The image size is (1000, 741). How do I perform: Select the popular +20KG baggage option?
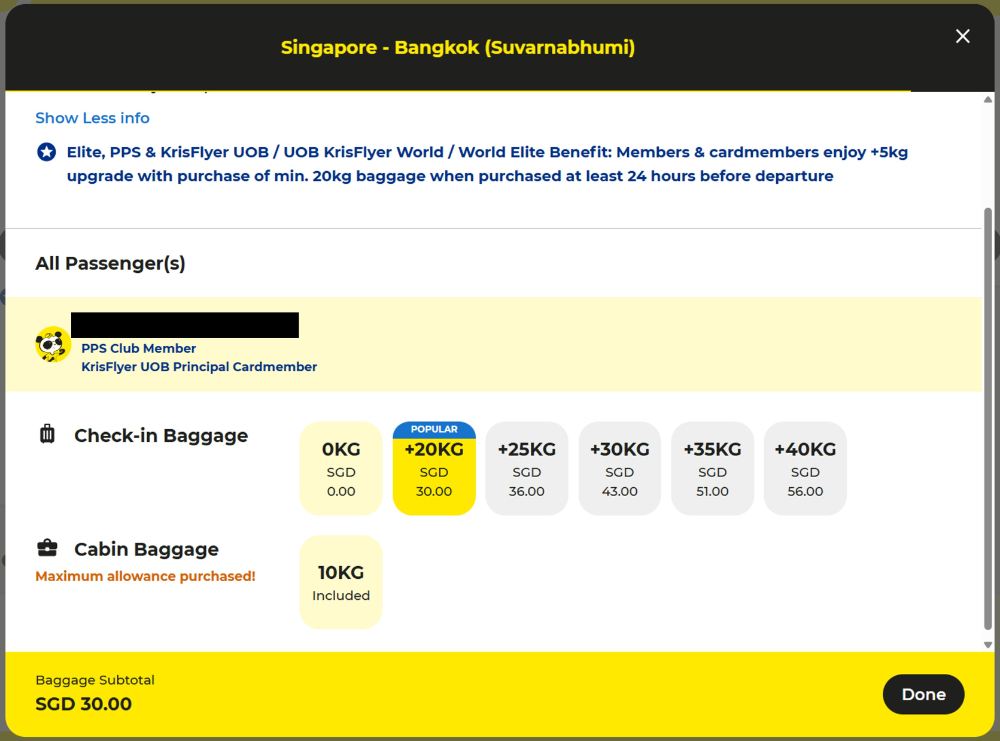pyautogui.click(x=434, y=469)
